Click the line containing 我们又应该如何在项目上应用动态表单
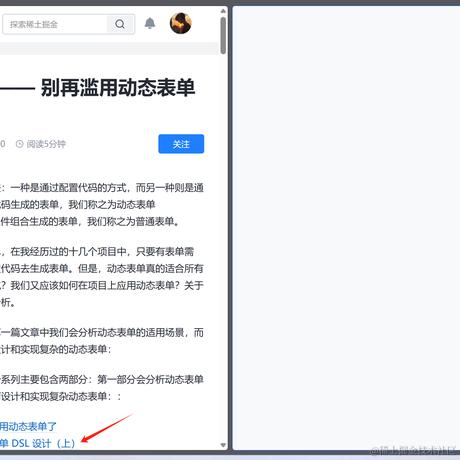 tap(102, 285)
